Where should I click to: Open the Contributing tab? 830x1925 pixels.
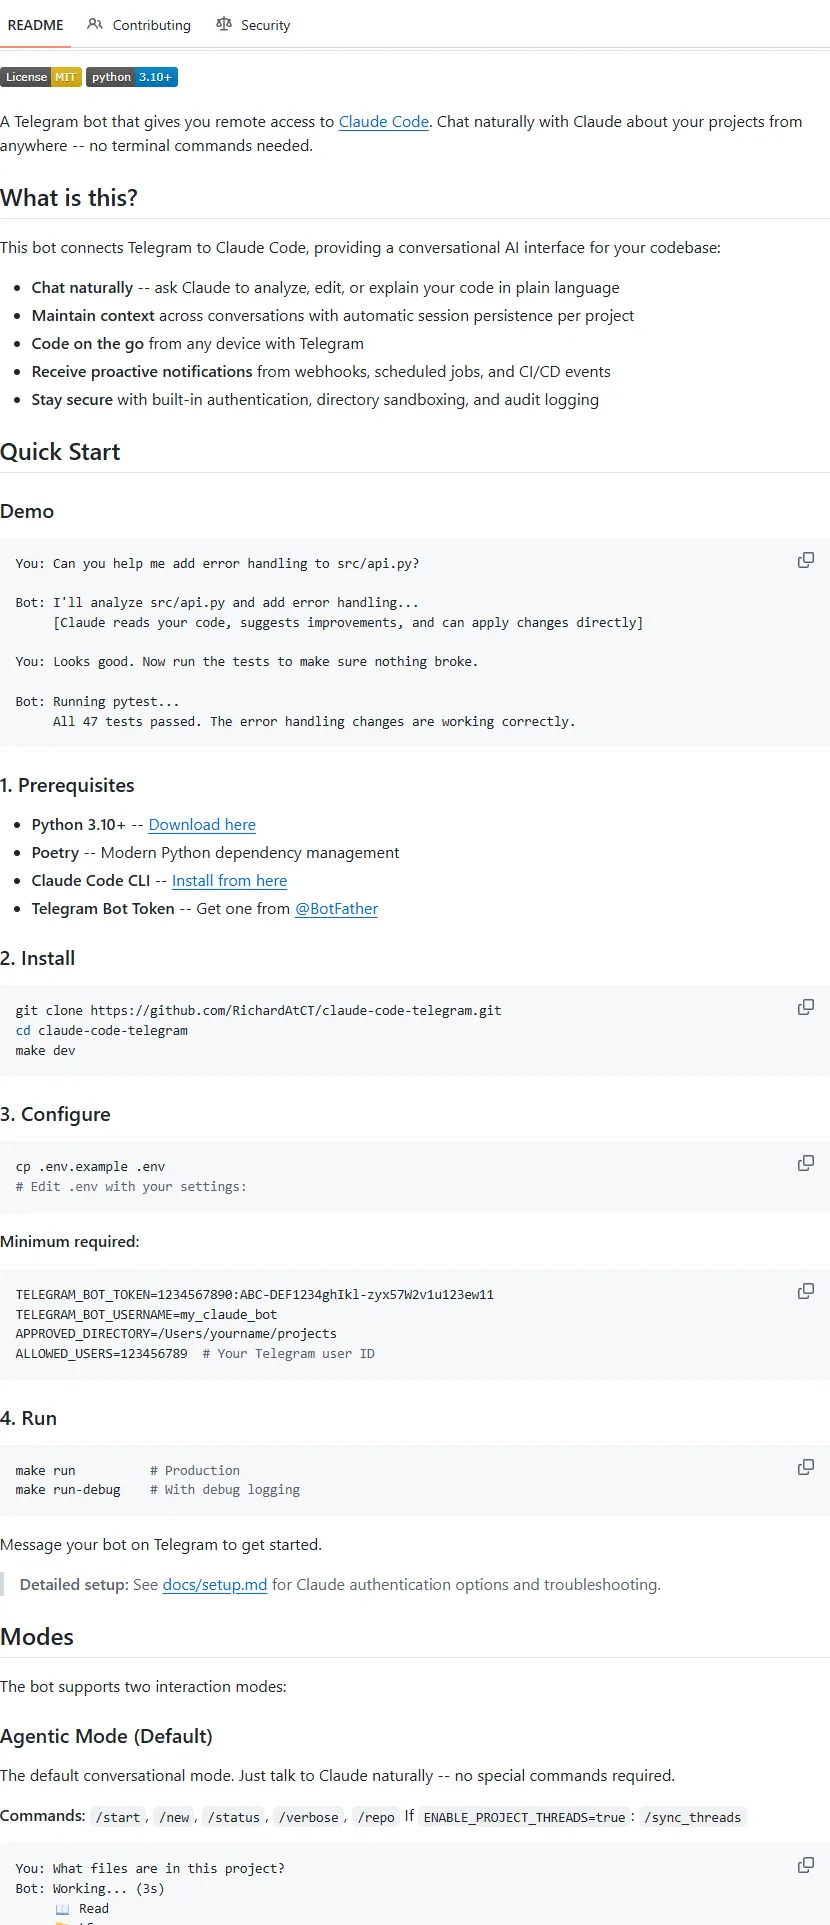point(139,25)
